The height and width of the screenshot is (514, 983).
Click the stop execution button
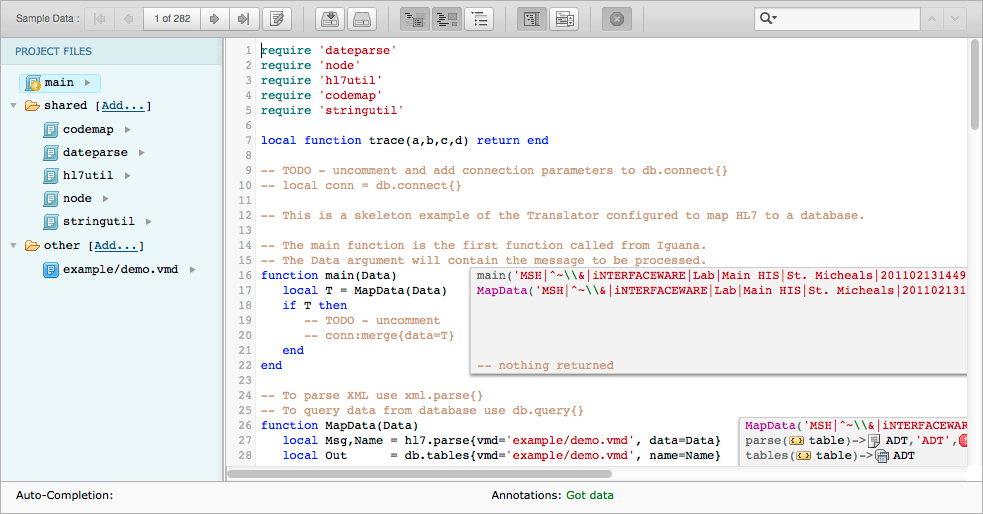[x=617, y=19]
